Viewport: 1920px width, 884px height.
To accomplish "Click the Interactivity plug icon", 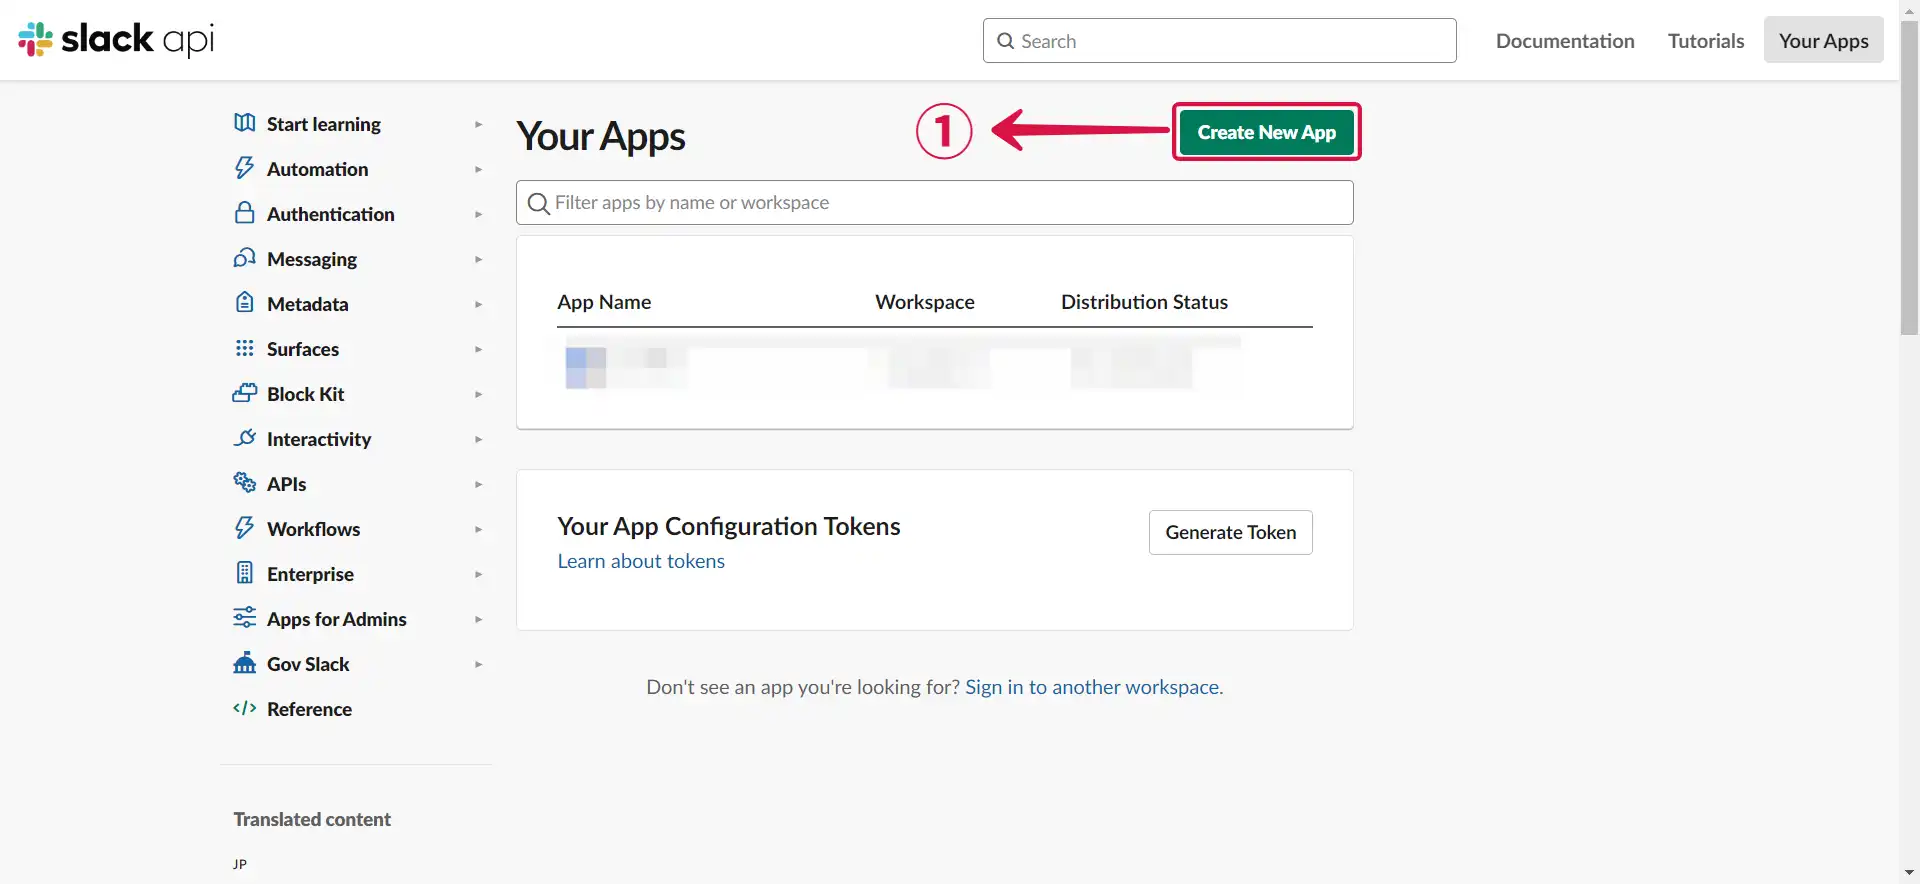I will [x=244, y=438].
